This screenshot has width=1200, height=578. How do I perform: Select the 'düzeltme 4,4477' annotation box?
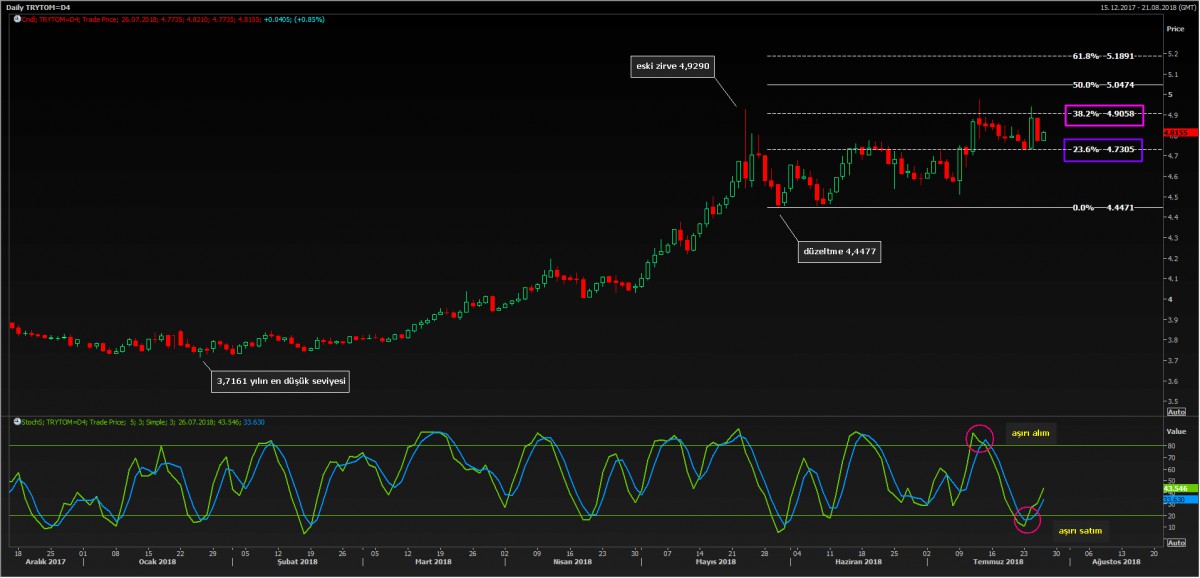[x=838, y=251]
